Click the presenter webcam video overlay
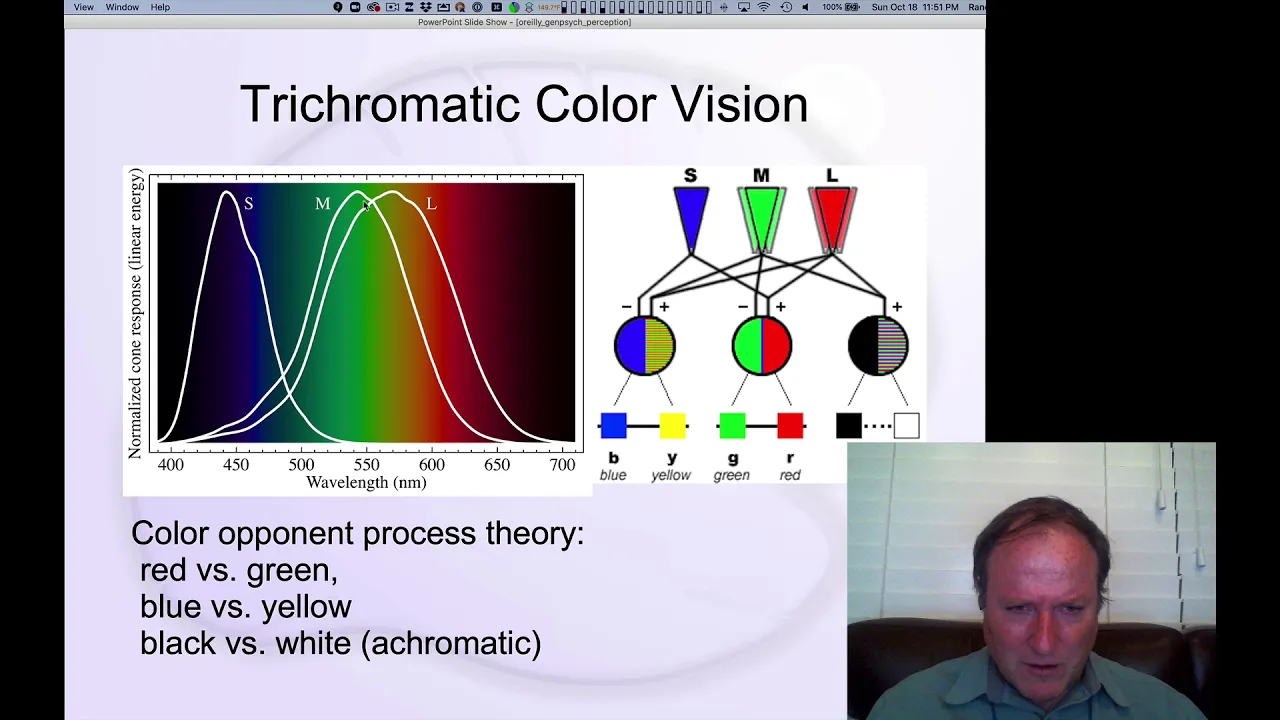 (1031, 581)
